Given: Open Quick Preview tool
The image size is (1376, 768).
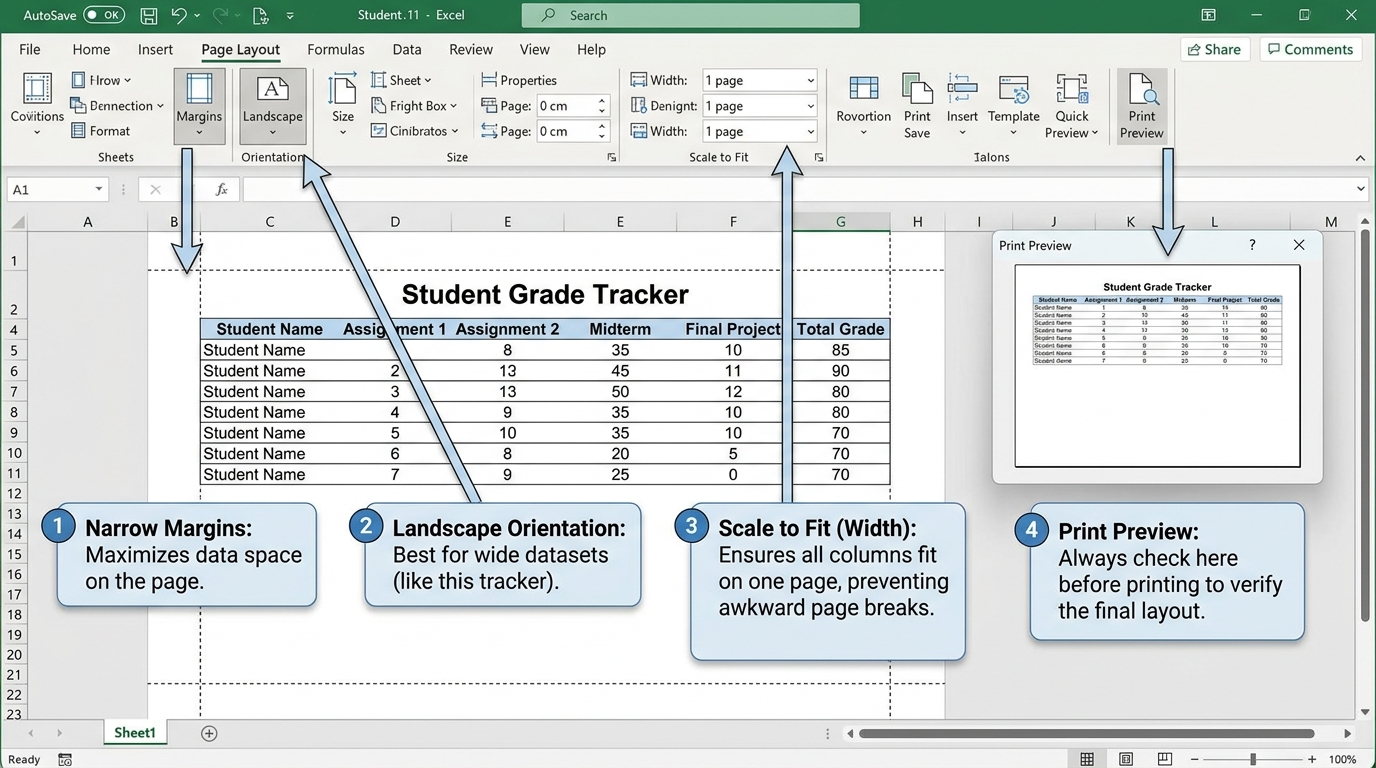Looking at the screenshot, I should click(1072, 106).
